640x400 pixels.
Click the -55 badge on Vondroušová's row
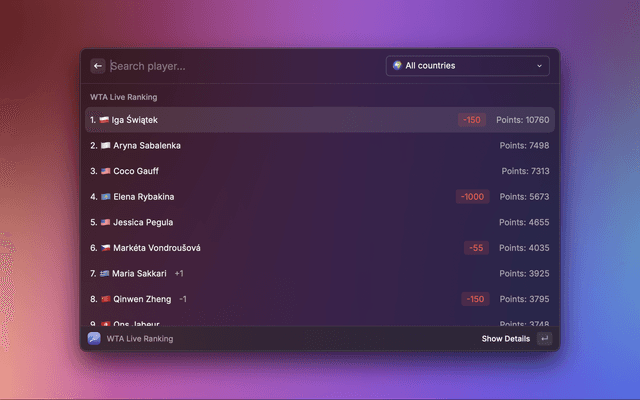click(x=476, y=248)
